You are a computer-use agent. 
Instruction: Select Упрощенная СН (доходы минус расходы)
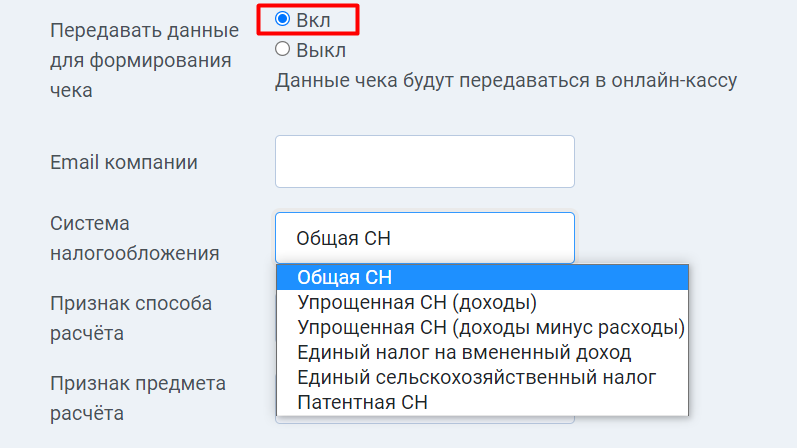pos(482,327)
